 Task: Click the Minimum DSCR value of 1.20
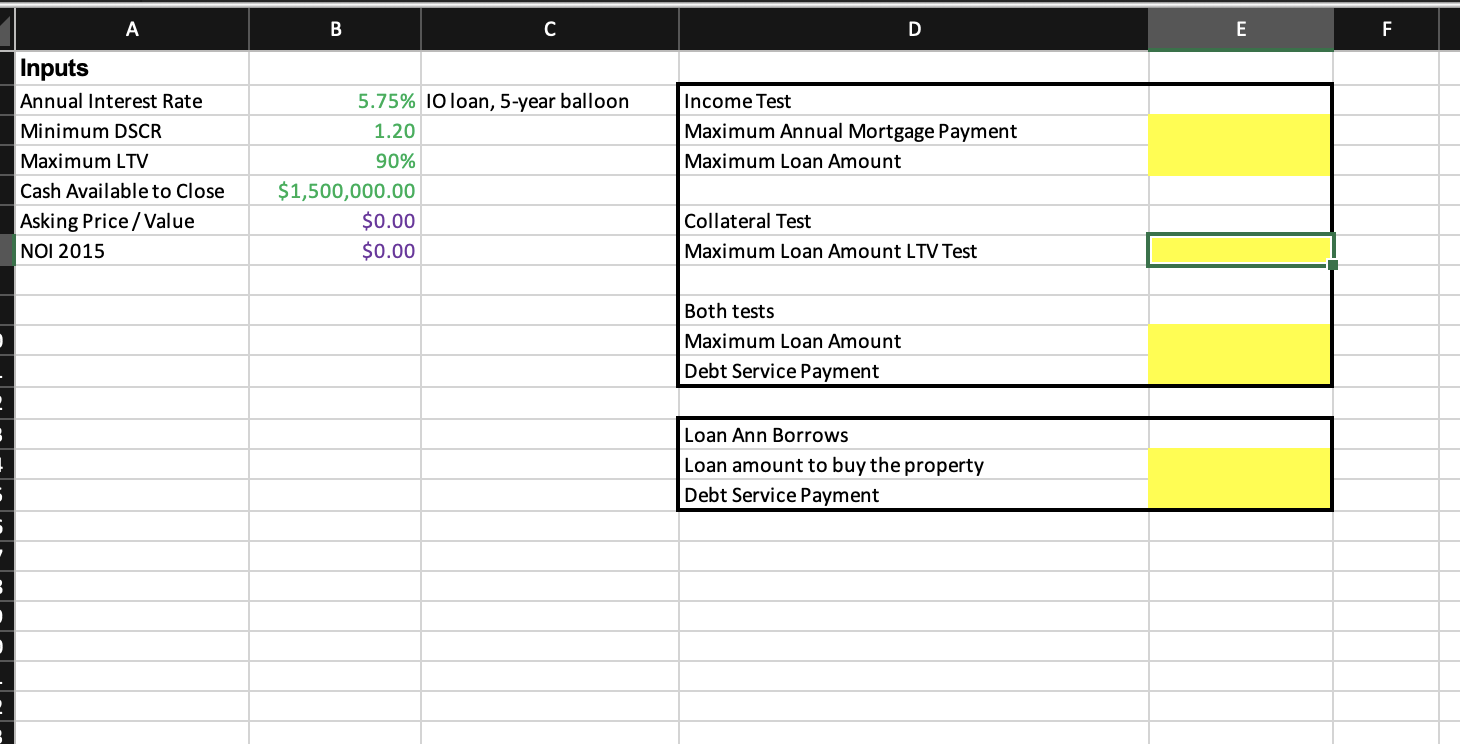coord(334,131)
